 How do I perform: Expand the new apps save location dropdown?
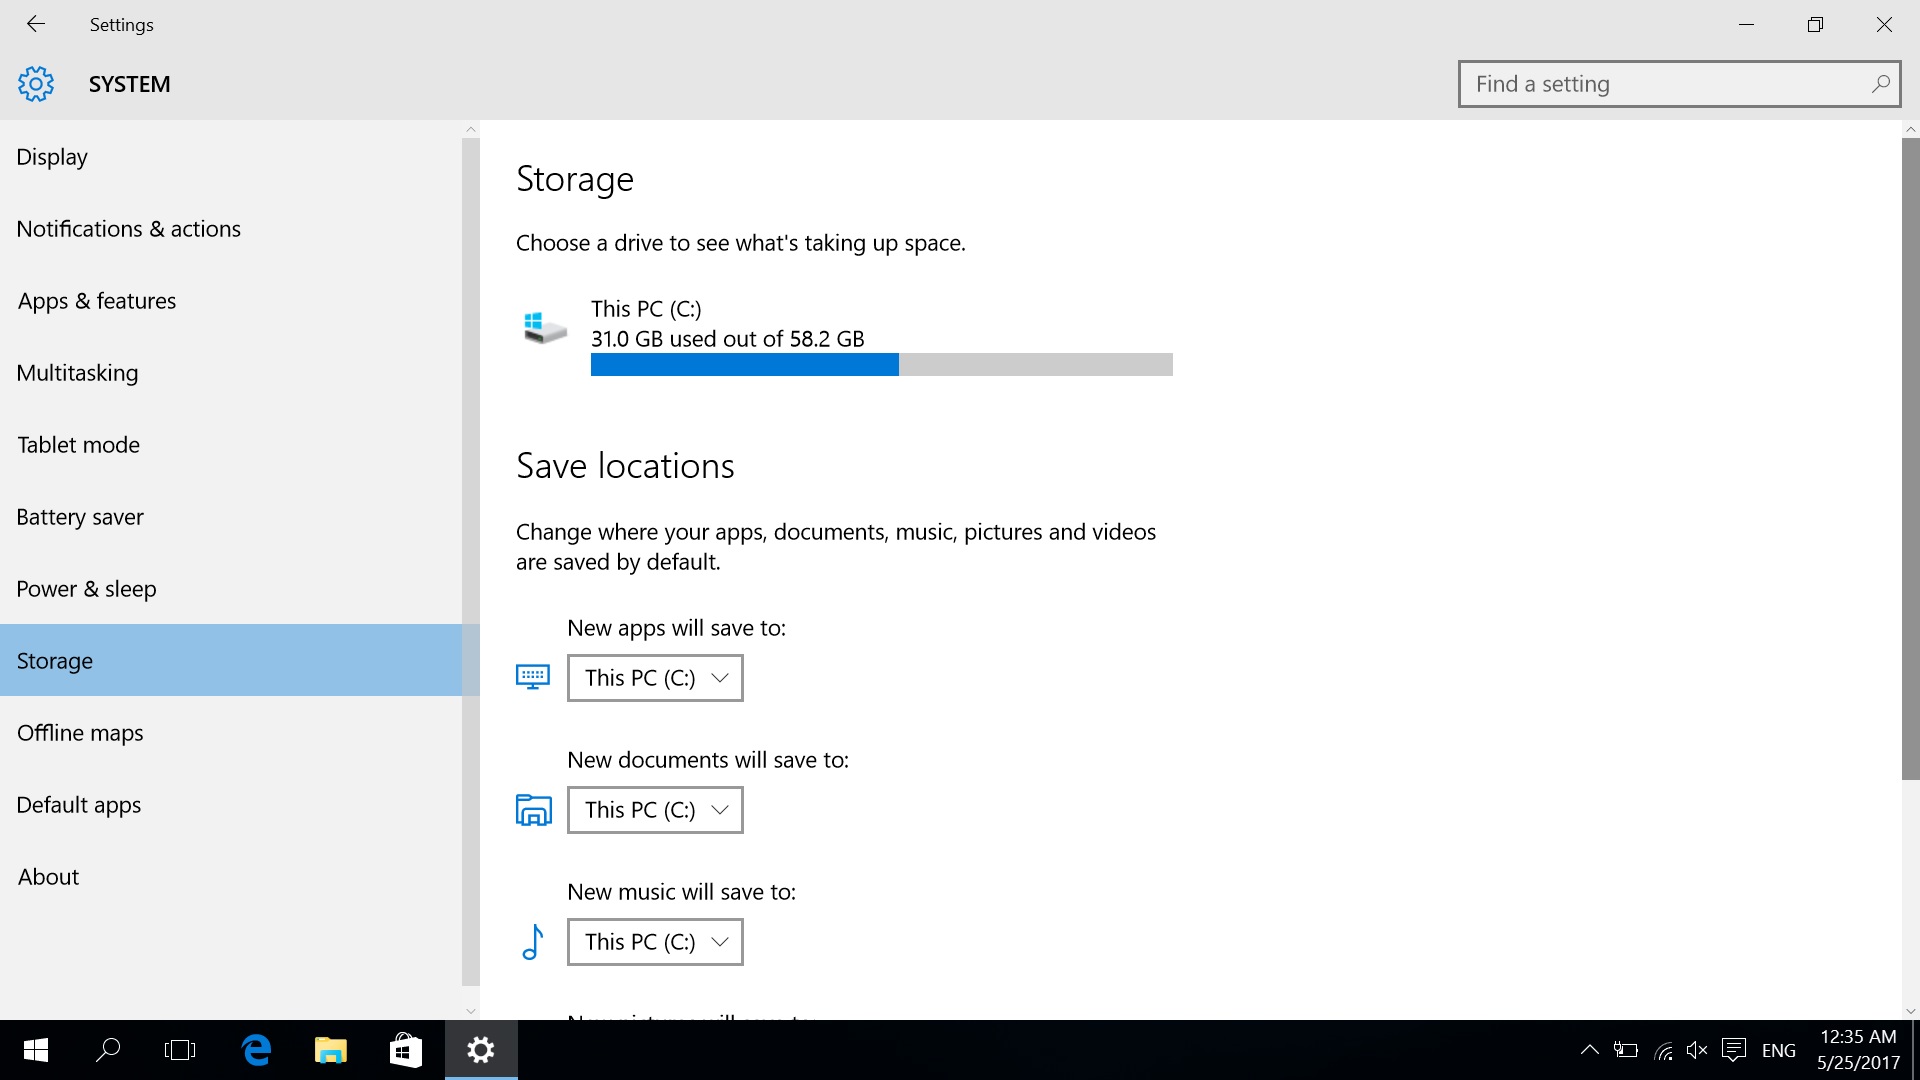pos(655,678)
